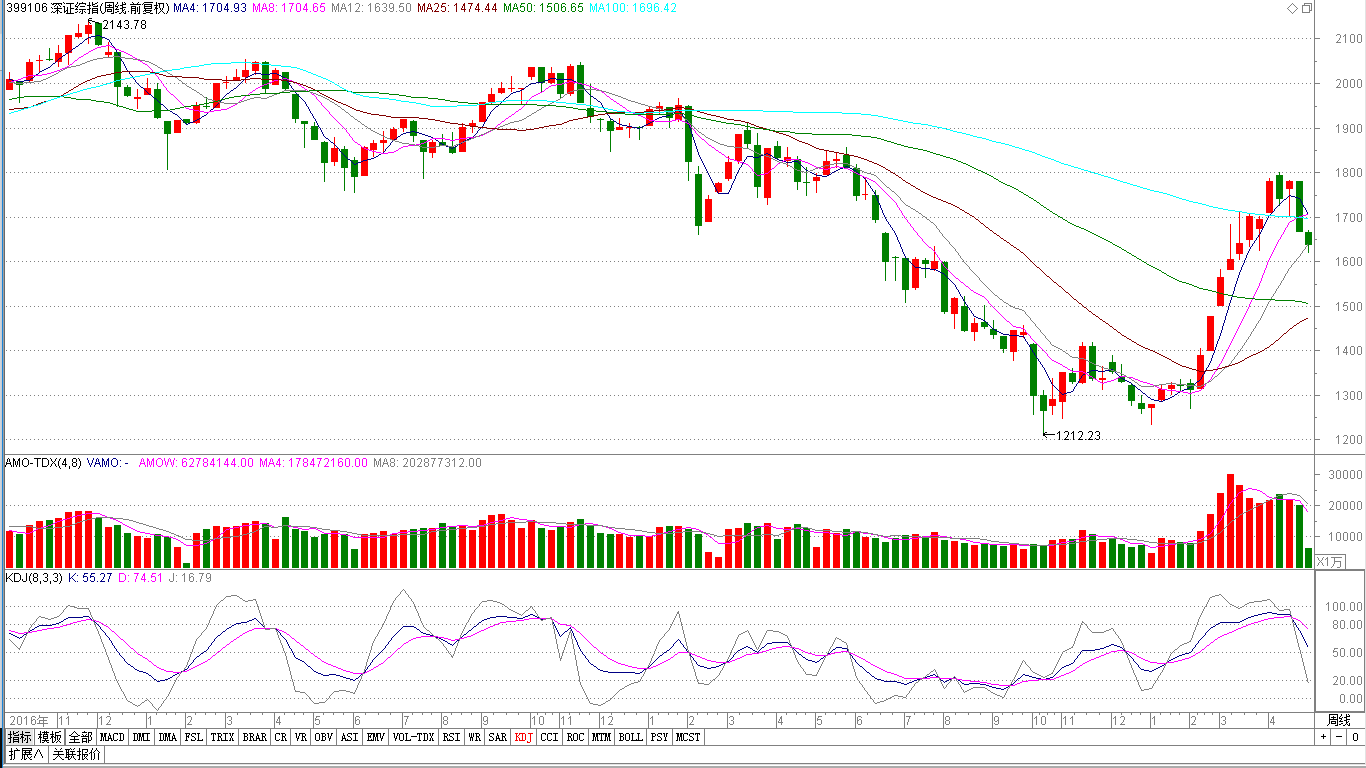Switch indicator to TRIX

pos(222,737)
